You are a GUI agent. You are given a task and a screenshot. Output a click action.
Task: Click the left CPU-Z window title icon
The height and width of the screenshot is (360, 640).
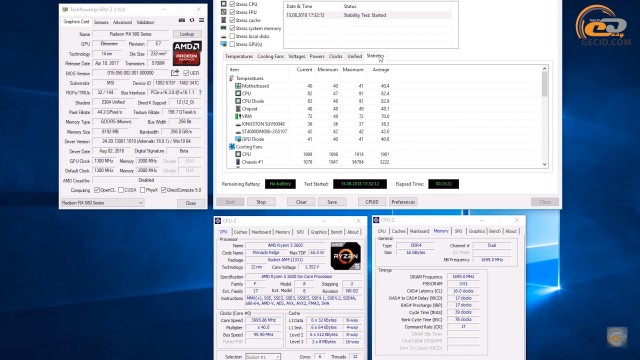pyautogui.click(x=218, y=221)
